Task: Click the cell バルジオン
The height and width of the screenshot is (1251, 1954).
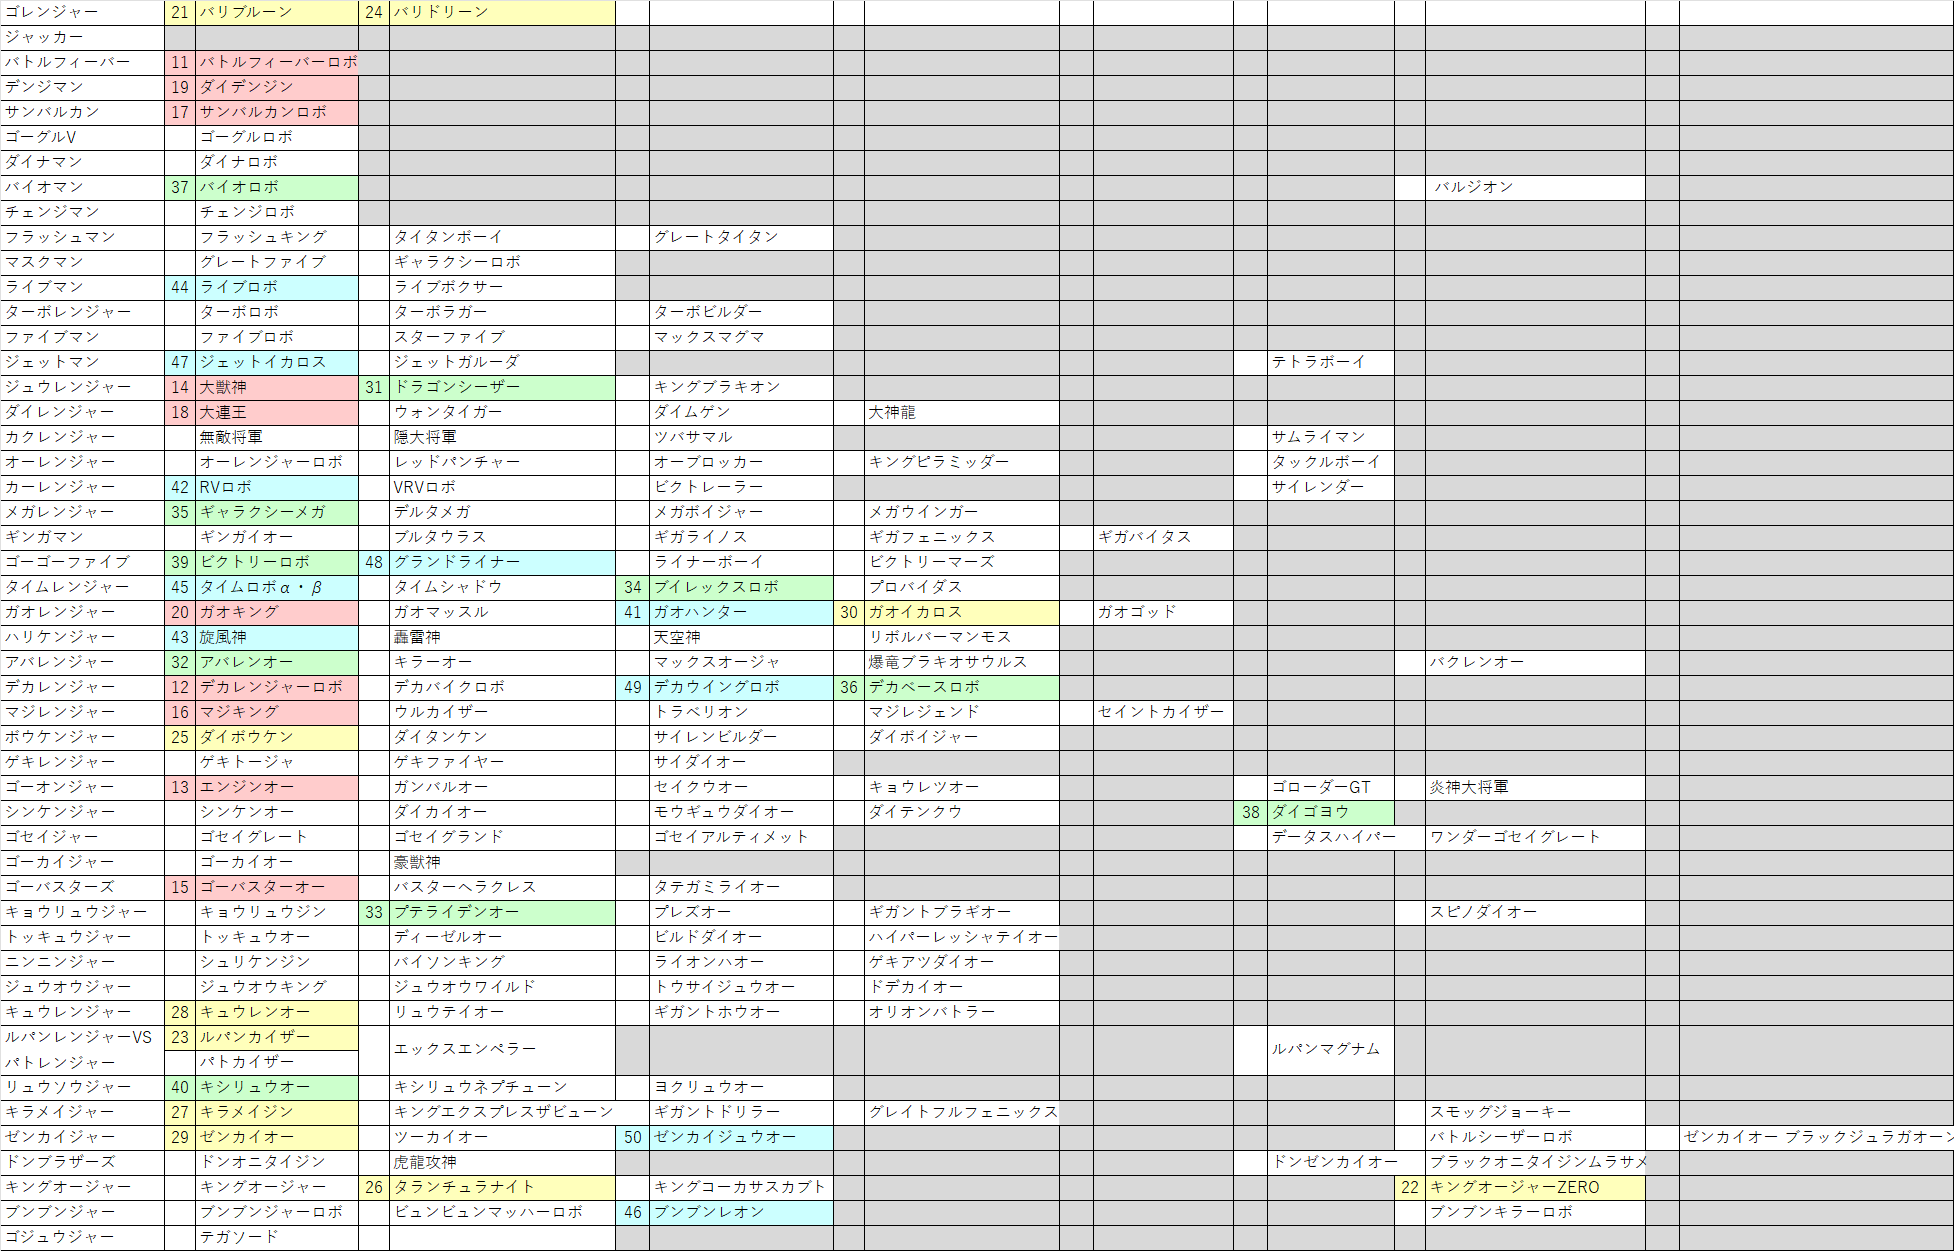Action: (x=1535, y=187)
